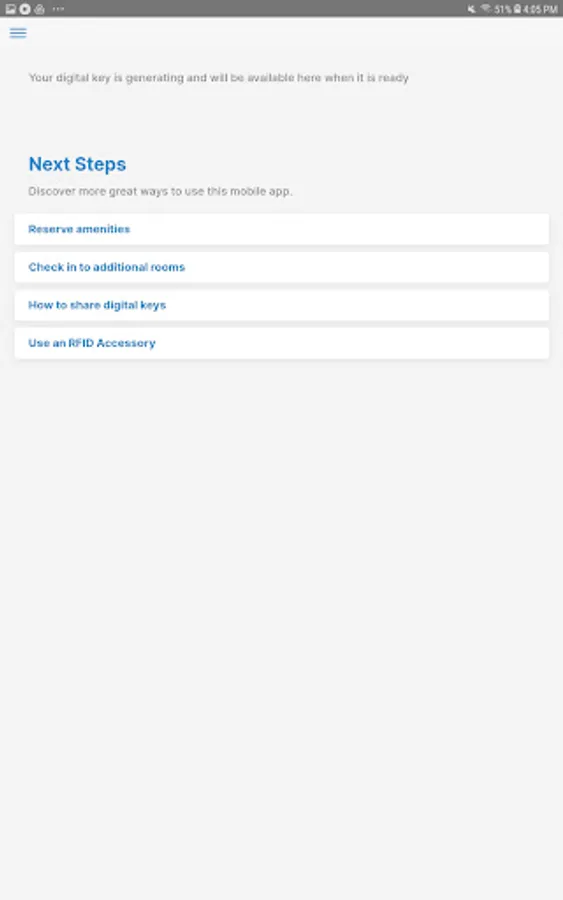
Task: Tap the three-dots notification overflow icon
Action: point(58,9)
